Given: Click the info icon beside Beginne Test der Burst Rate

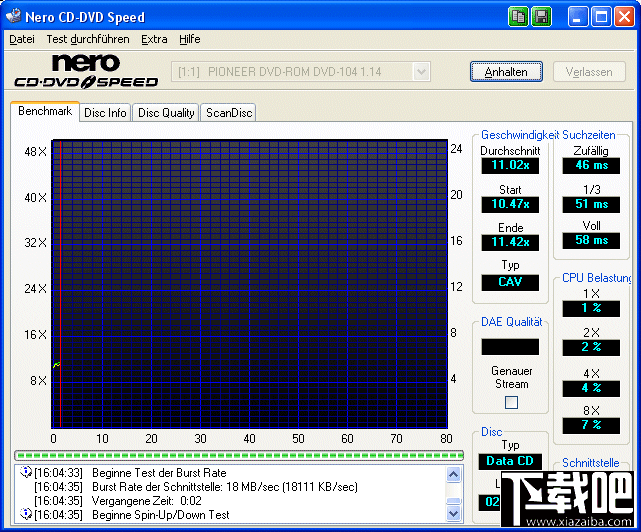Looking at the screenshot, I should [x=26, y=472].
